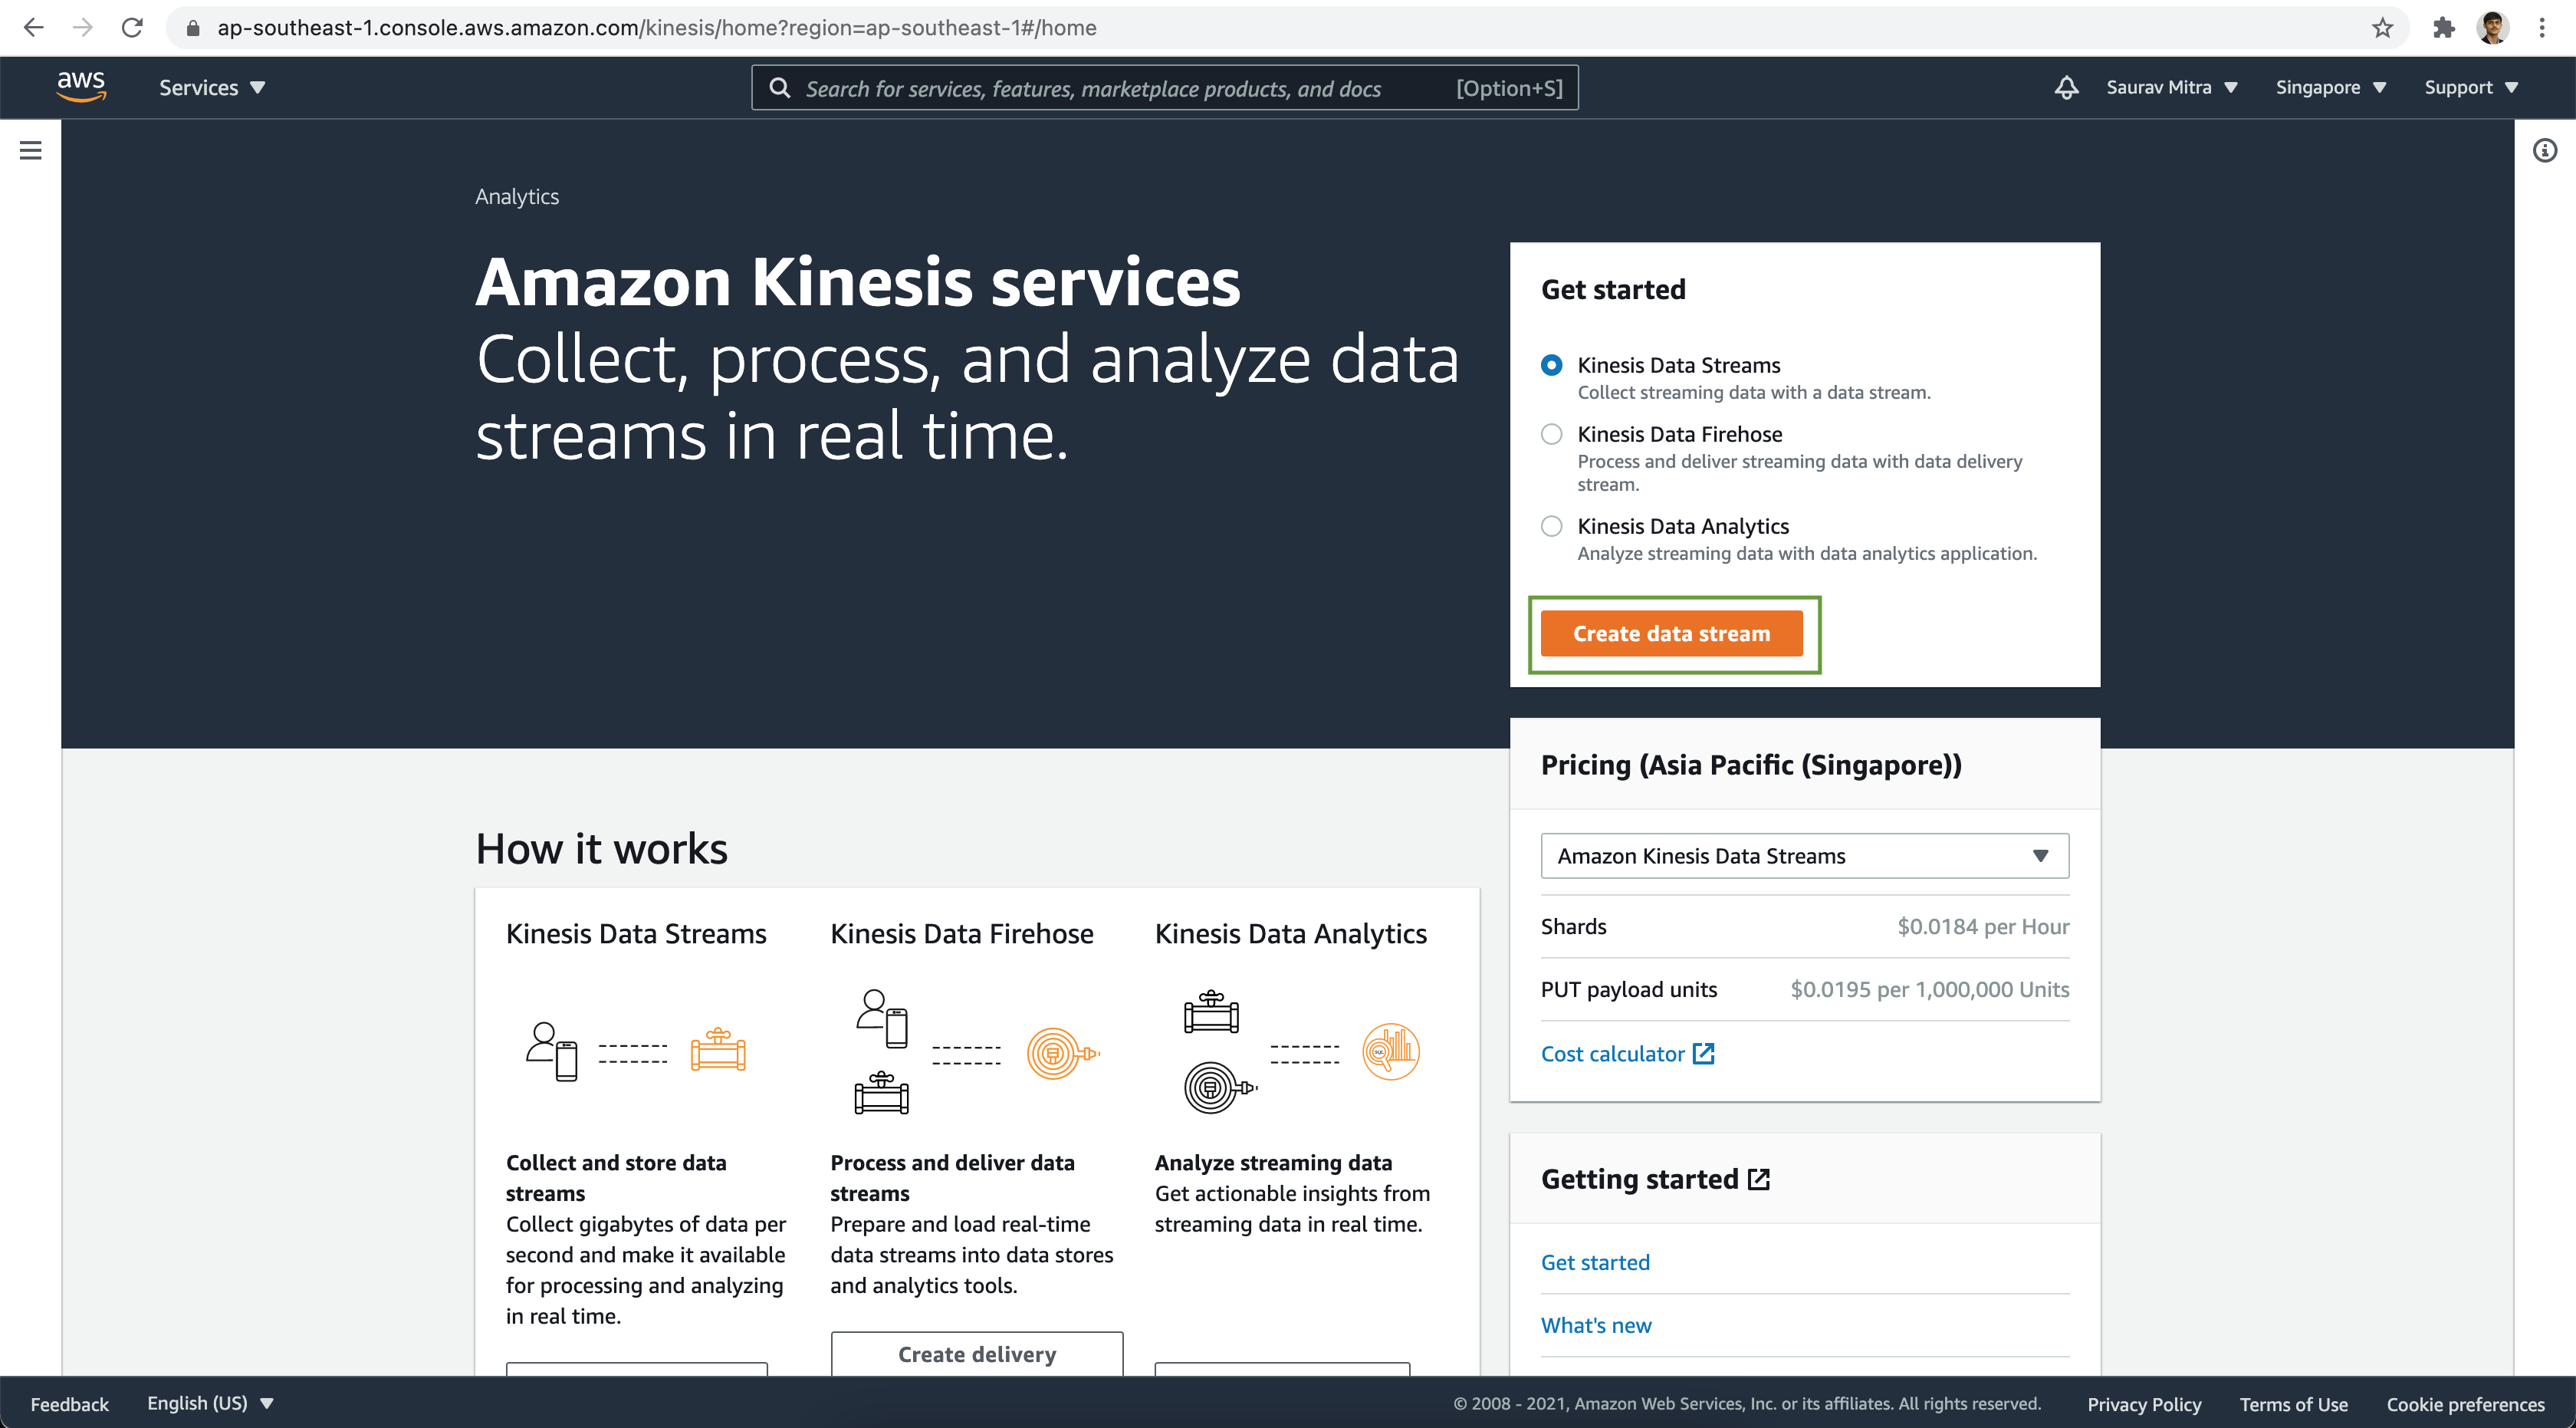Click the Getting started heading link
The width and height of the screenshot is (2576, 1428).
pos(1655,1179)
